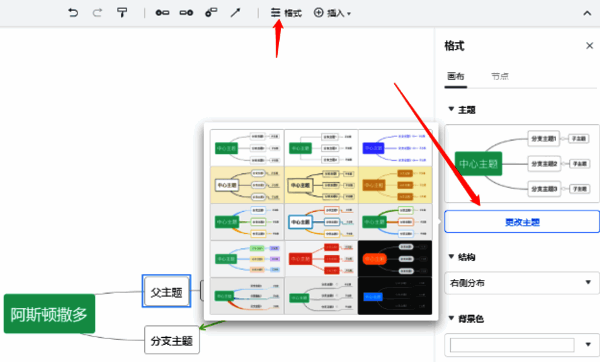
Task: Redo the last undone action
Action: pyautogui.click(x=97, y=13)
